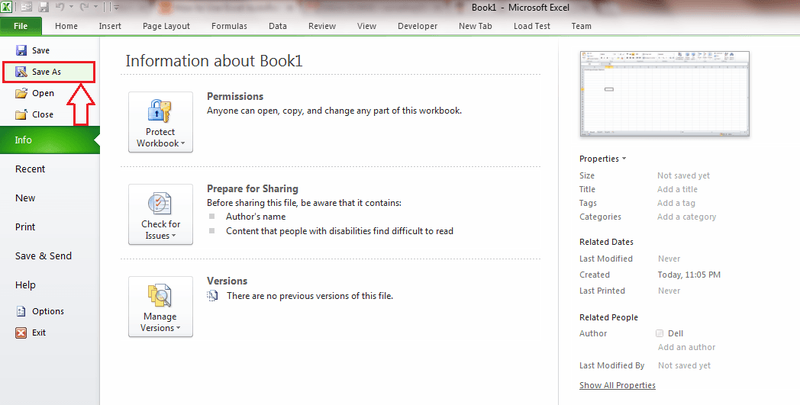Click the quick access Save icon
Viewport: 800px width, 405px height.
(x=44, y=7)
